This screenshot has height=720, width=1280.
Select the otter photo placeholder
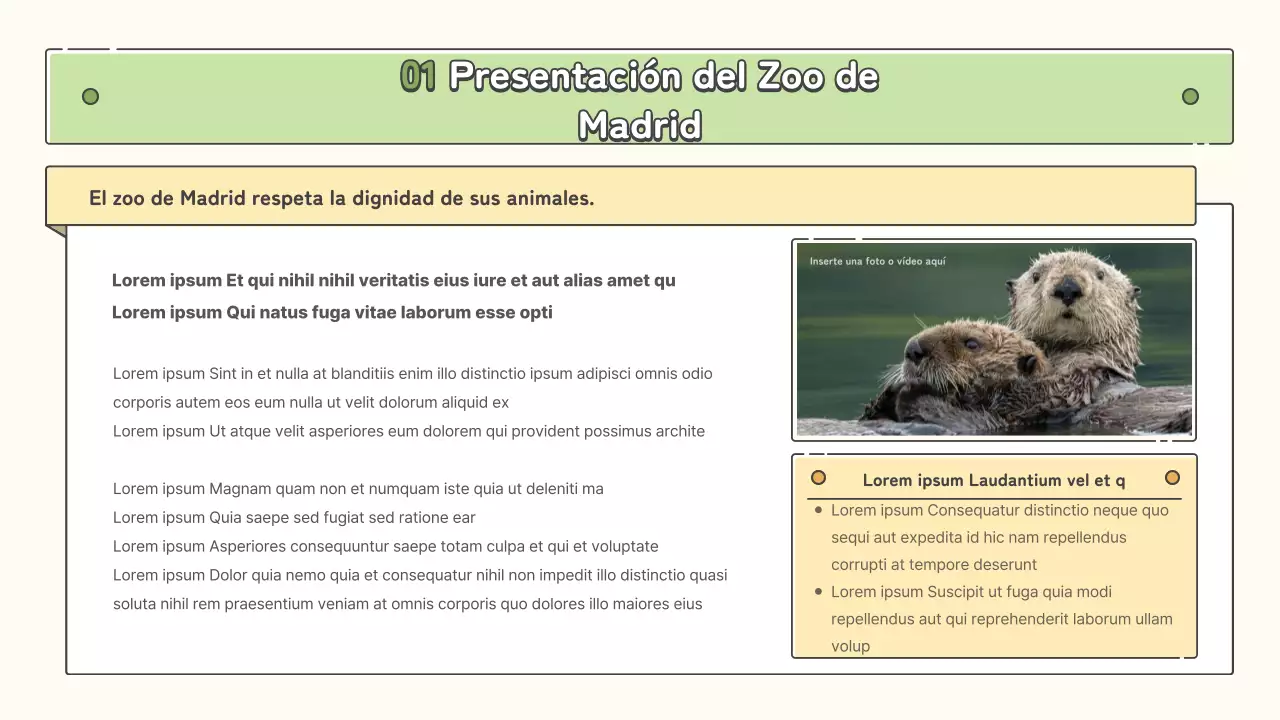coord(994,340)
